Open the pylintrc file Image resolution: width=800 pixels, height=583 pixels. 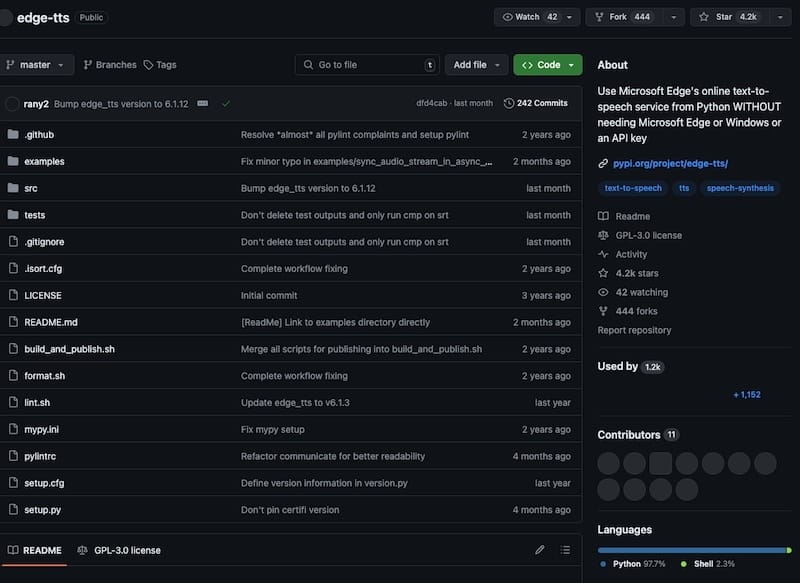[x=40, y=457]
